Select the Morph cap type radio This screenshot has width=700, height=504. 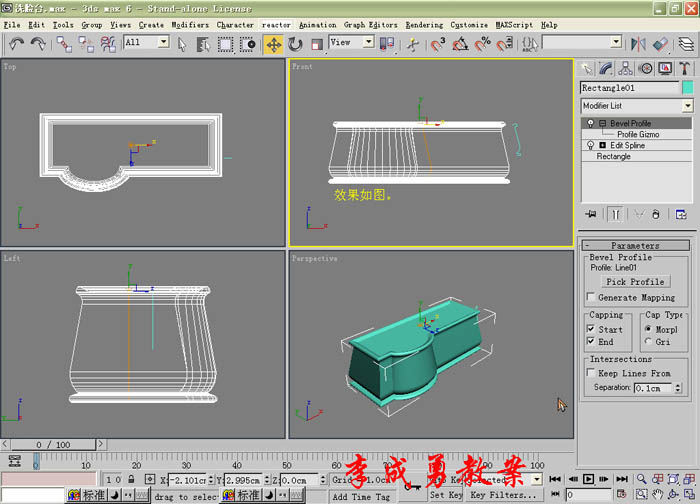(648, 329)
